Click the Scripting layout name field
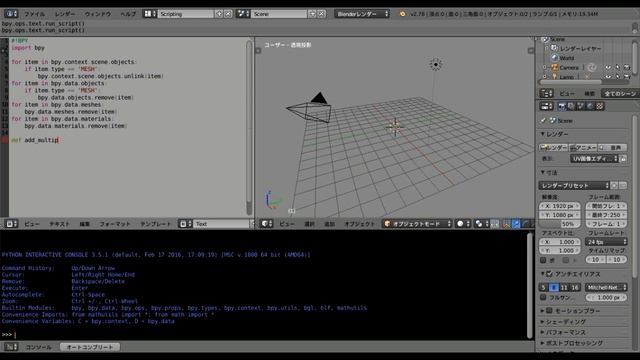Screen dimensions: 640x360 [185, 14]
